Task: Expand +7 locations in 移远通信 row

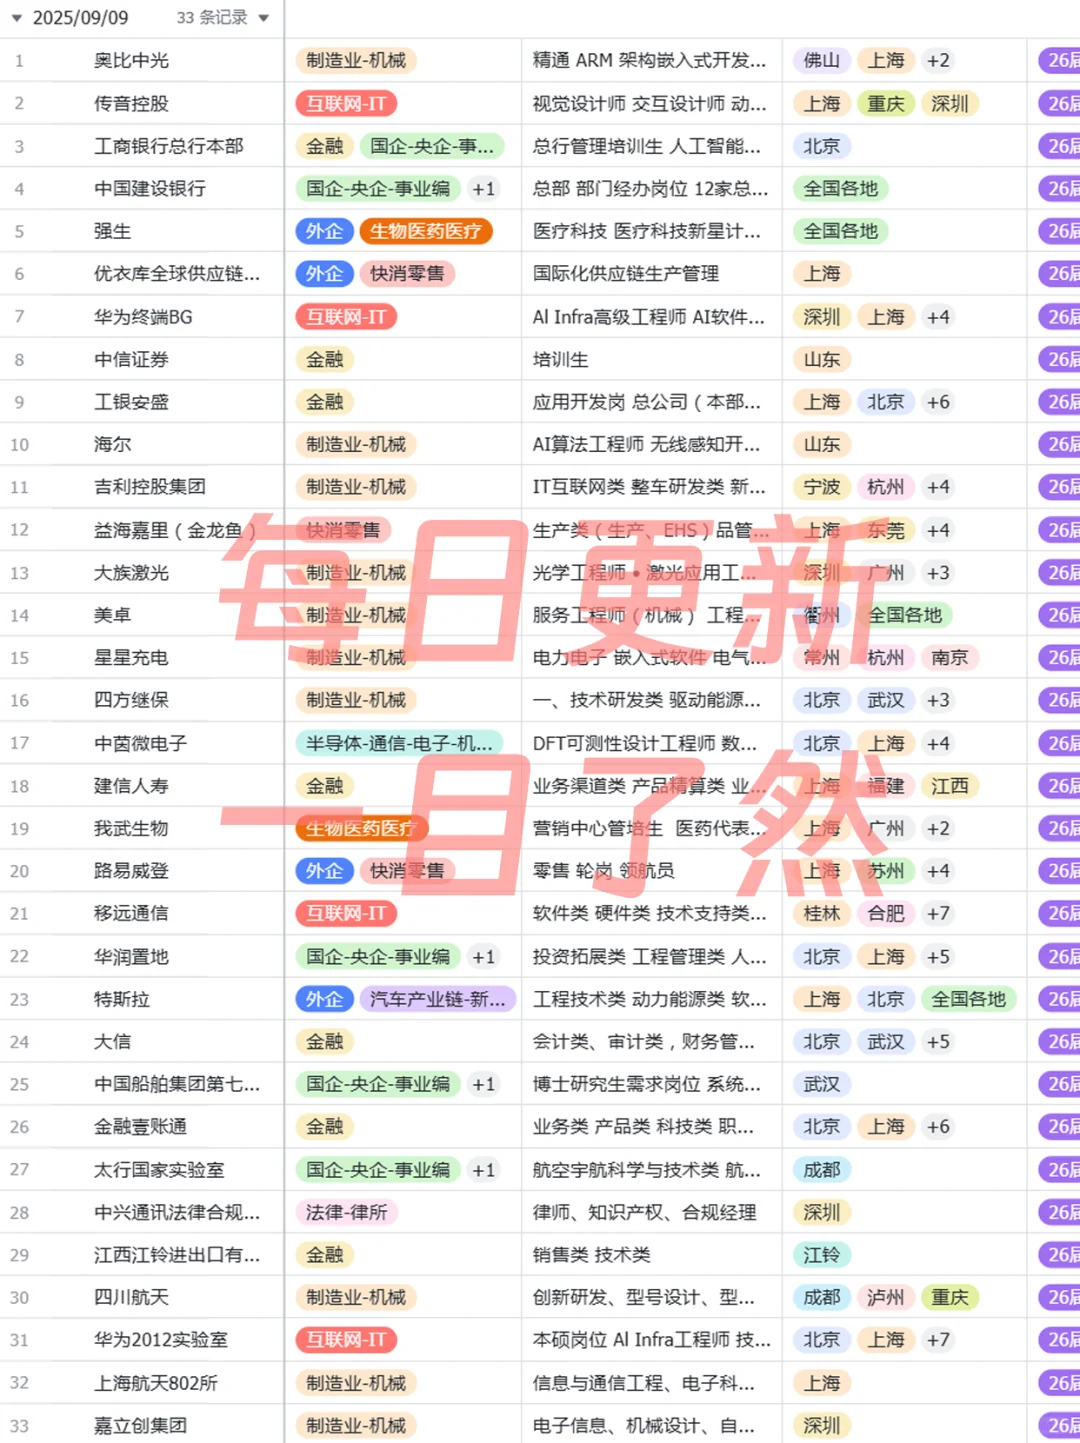Action: [x=938, y=913]
